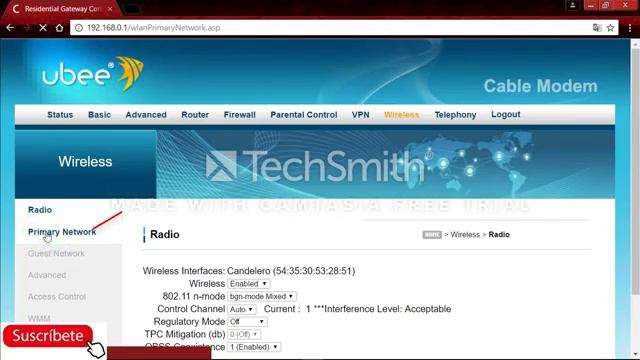Screen dimensions: 640x360
Task: Select the highlighted Wireless menu
Action: pos(402,115)
